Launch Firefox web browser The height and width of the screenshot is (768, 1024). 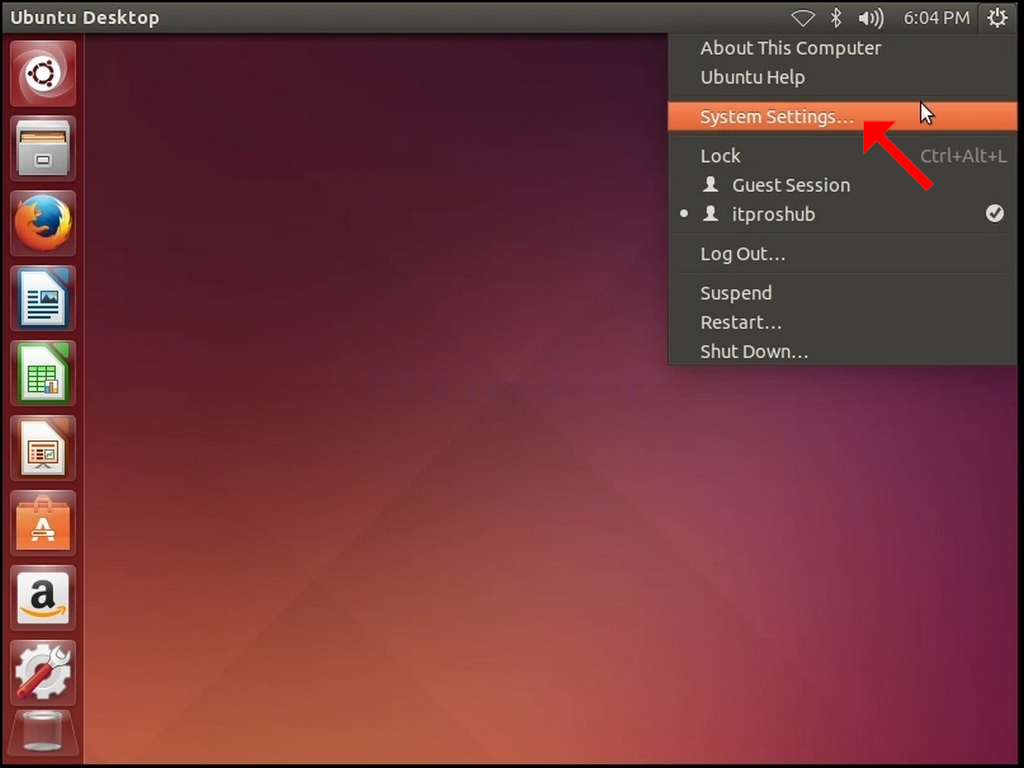pos(43,223)
